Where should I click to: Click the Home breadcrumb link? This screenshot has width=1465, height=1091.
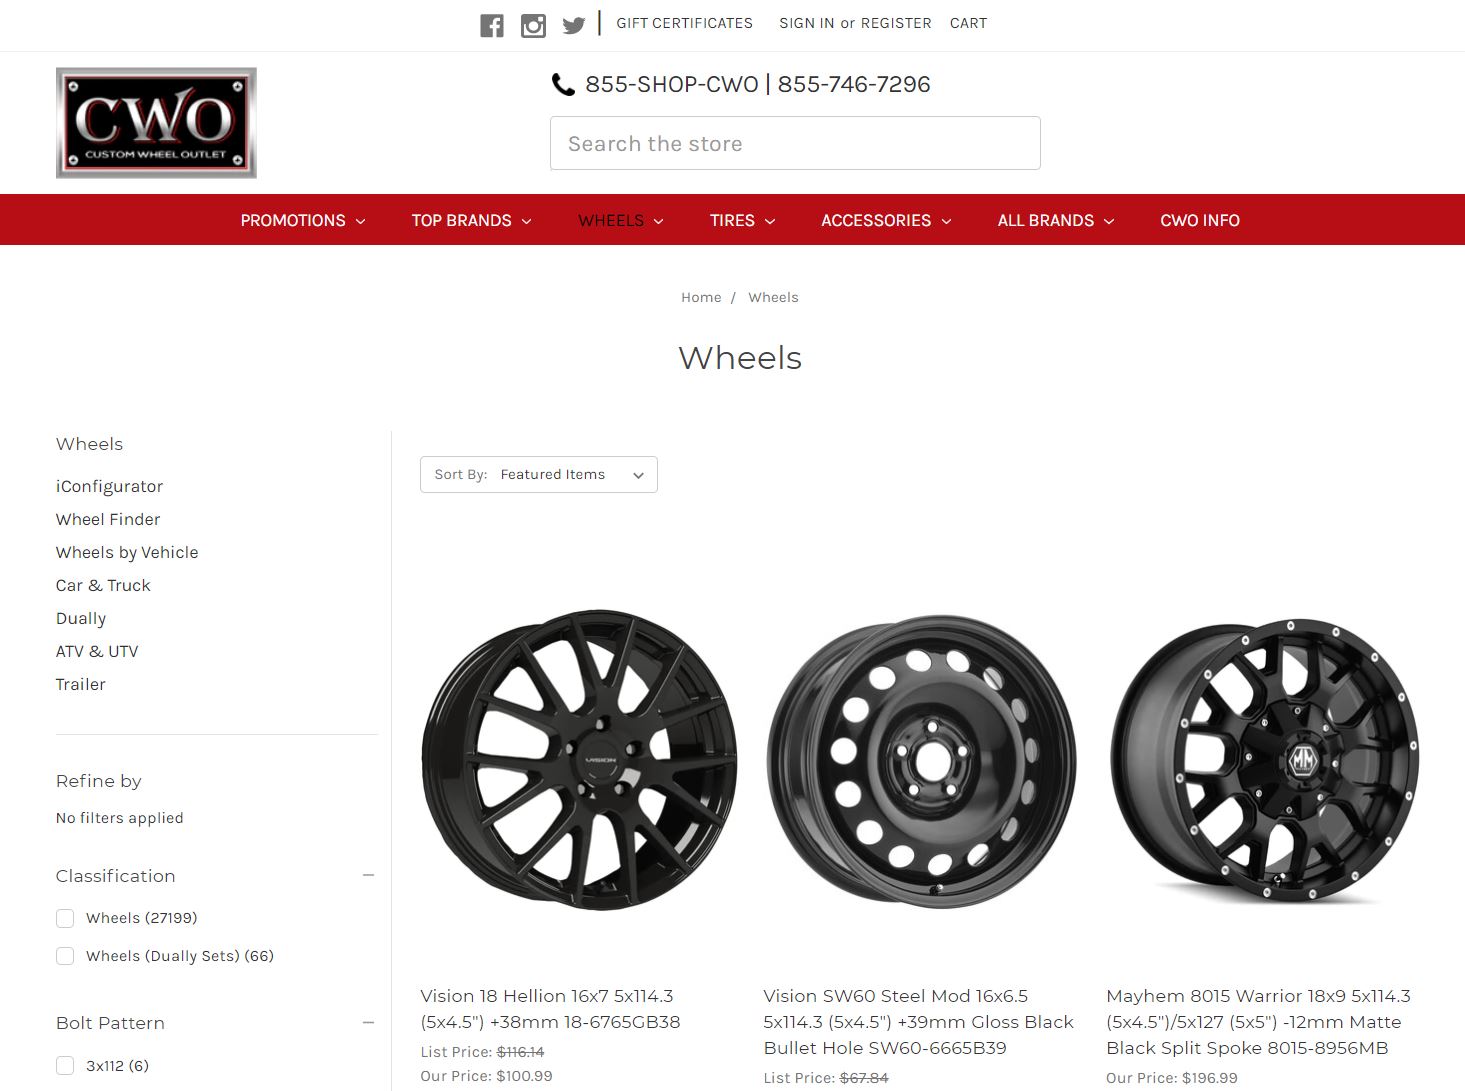coord(701,297)
